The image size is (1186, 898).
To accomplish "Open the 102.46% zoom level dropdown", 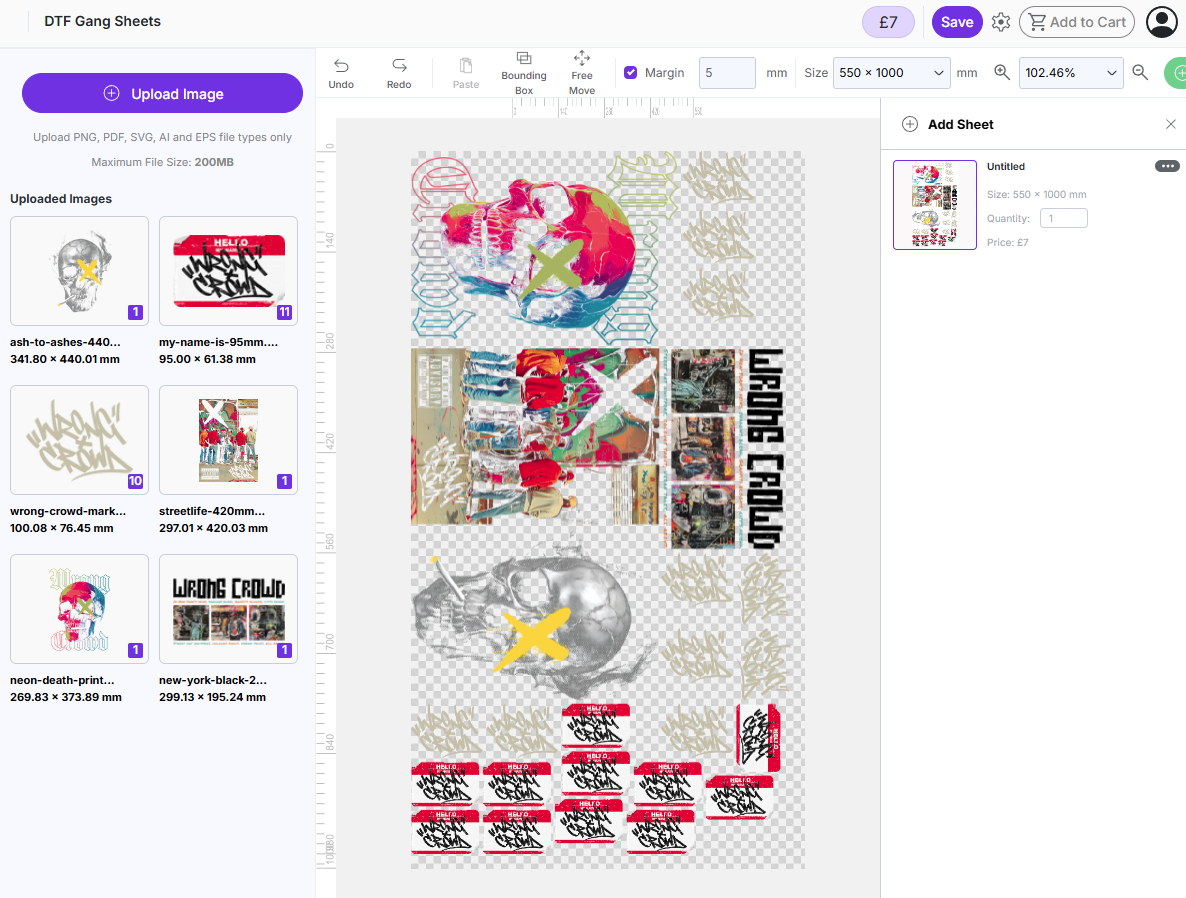I will point(1070,72).
